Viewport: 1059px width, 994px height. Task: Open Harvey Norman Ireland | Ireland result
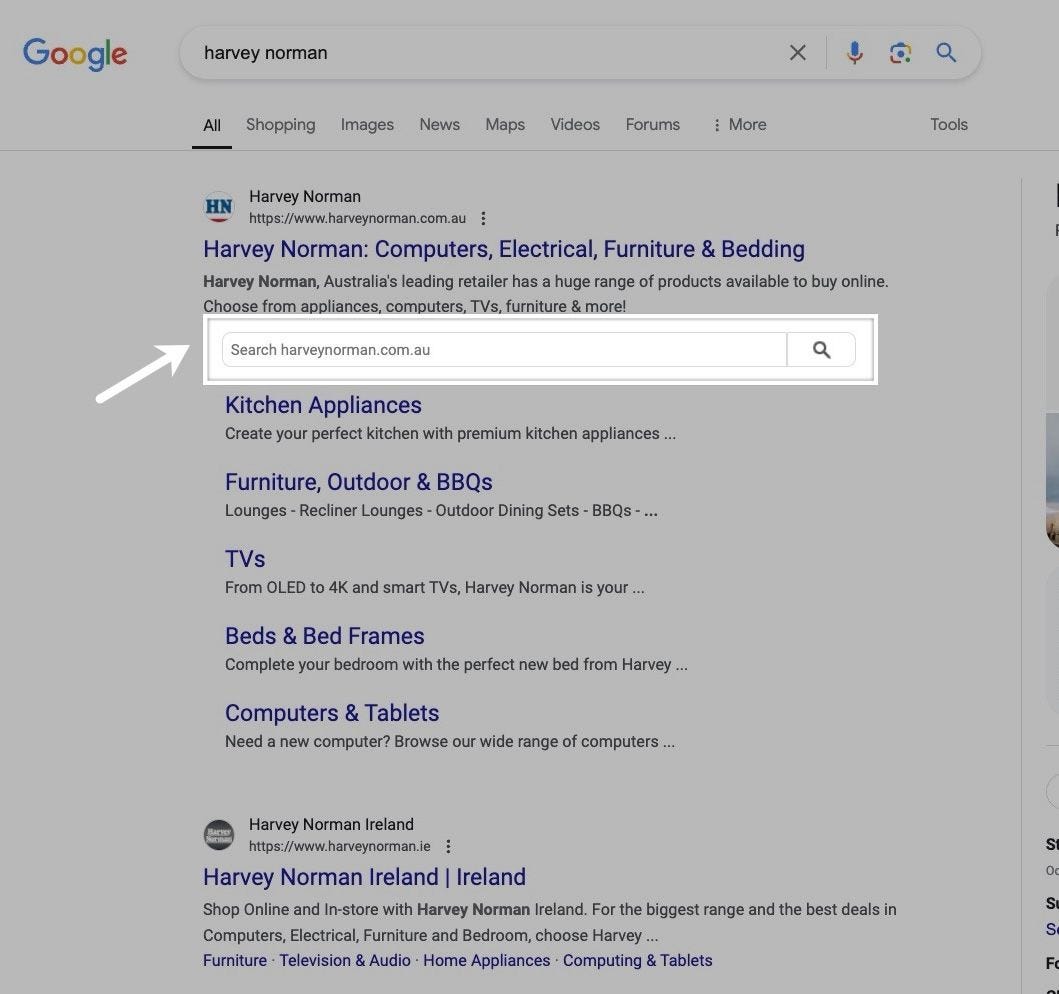coord(364,877)
